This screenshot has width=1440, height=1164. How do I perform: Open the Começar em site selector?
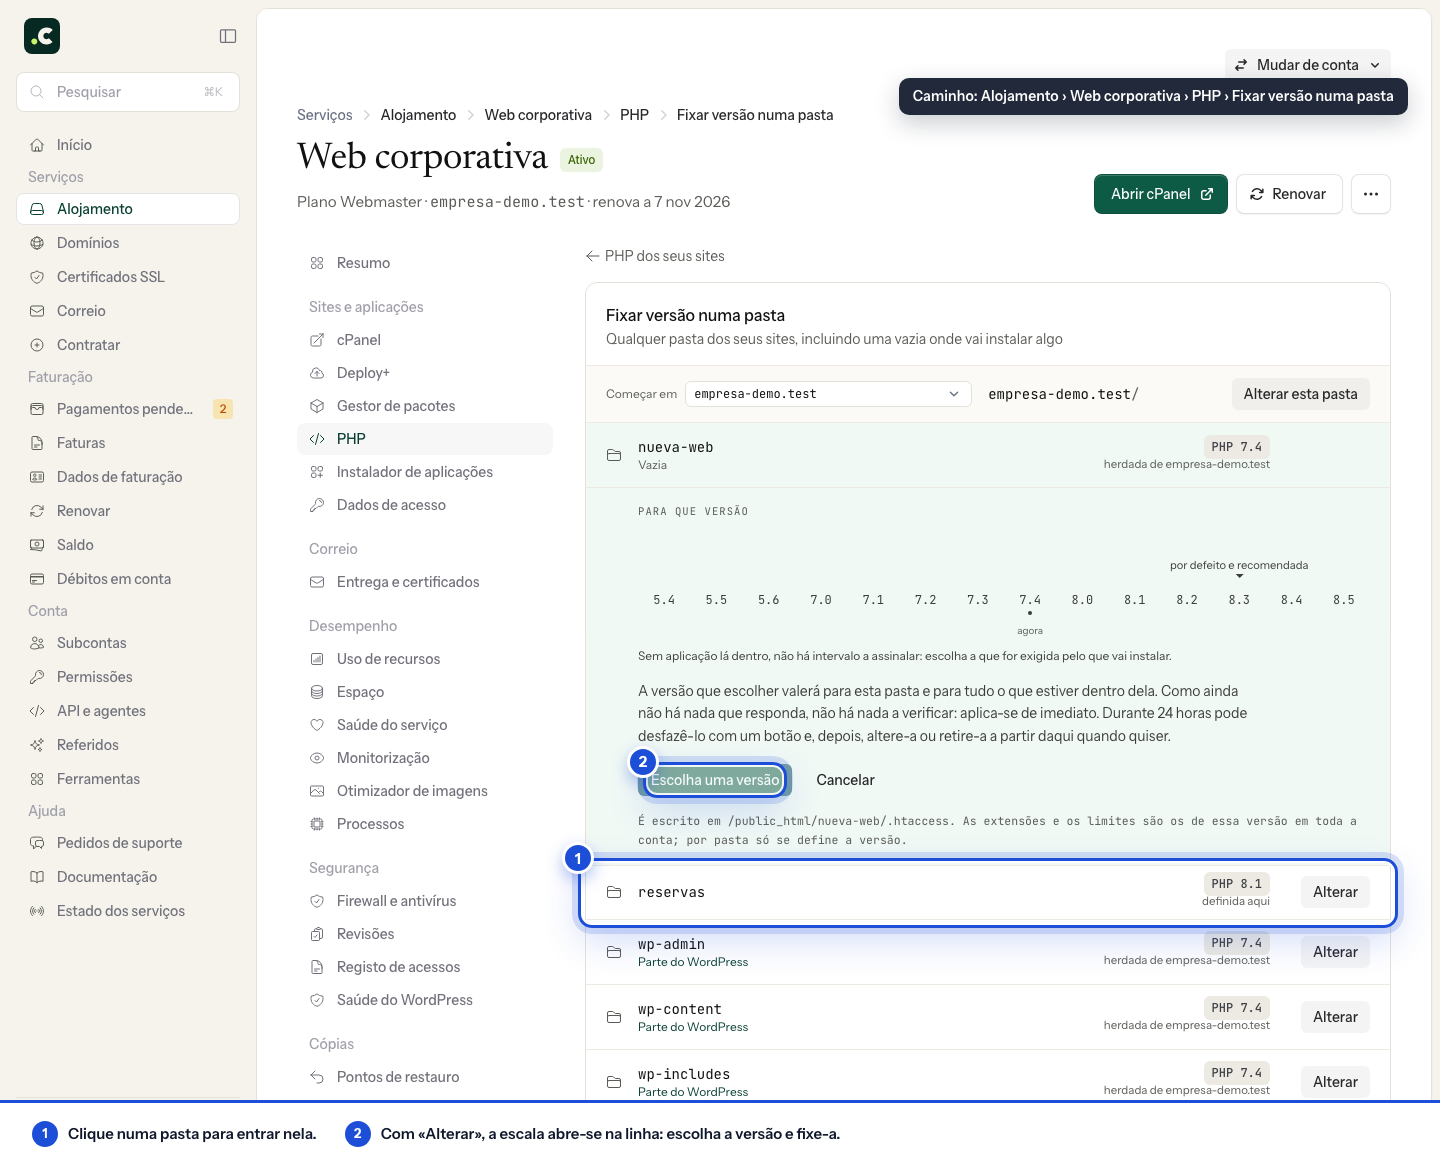point(828,394)
